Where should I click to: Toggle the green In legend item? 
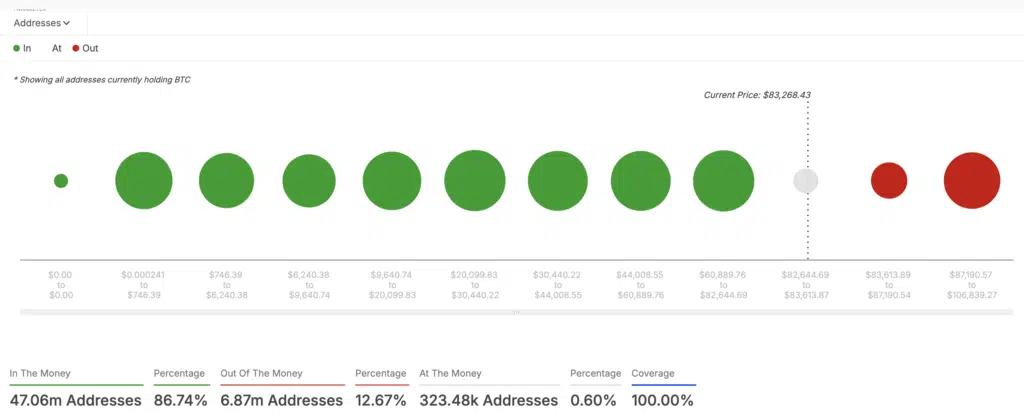21,48
